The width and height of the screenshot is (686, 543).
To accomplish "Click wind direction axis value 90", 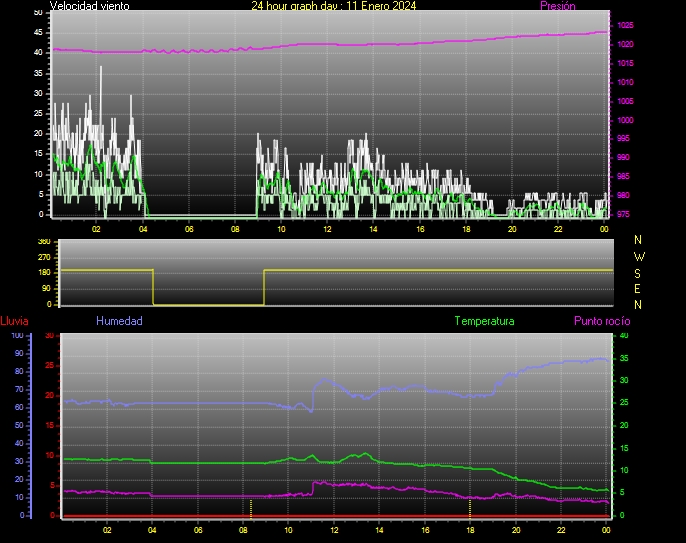I will (x=46, y=288).
